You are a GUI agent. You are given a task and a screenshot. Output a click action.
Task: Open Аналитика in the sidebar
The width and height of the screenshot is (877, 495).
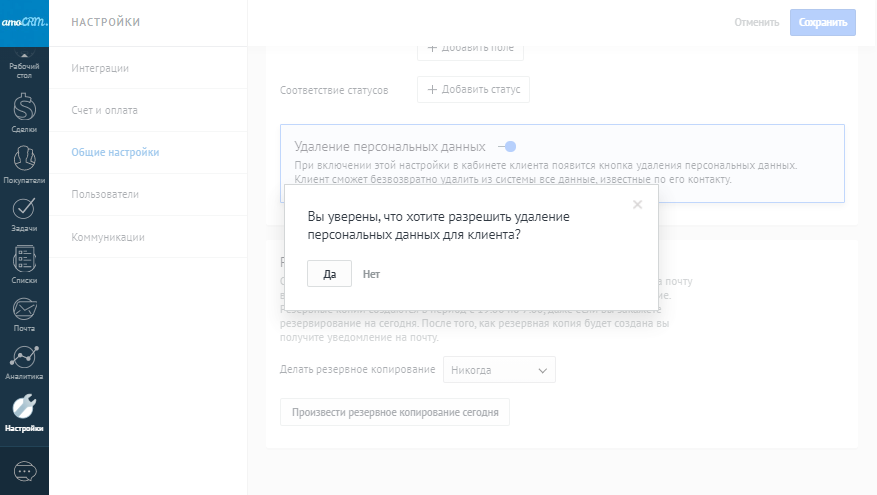(x=24, y=362)
